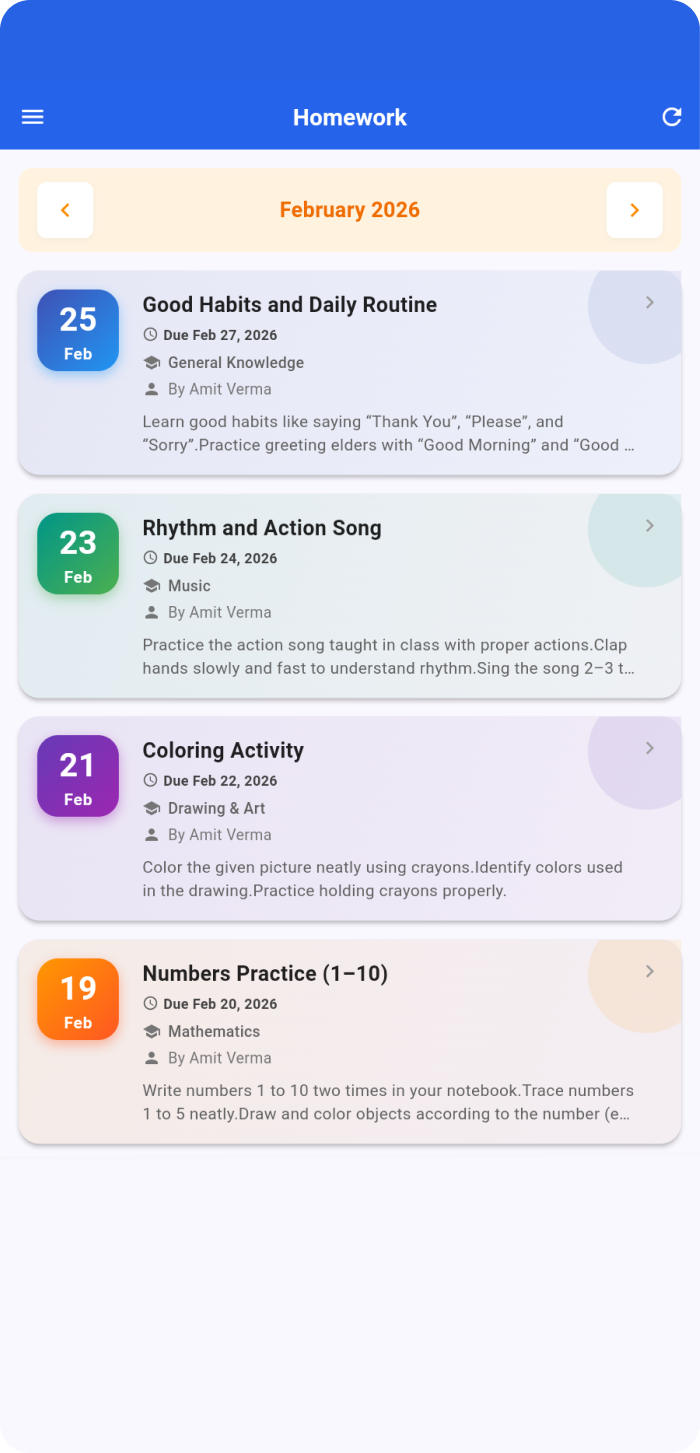Image resolution: width=700 pixels, height=1453 pixels.
Task: Go to the previous month
Action: click(64, 210)
